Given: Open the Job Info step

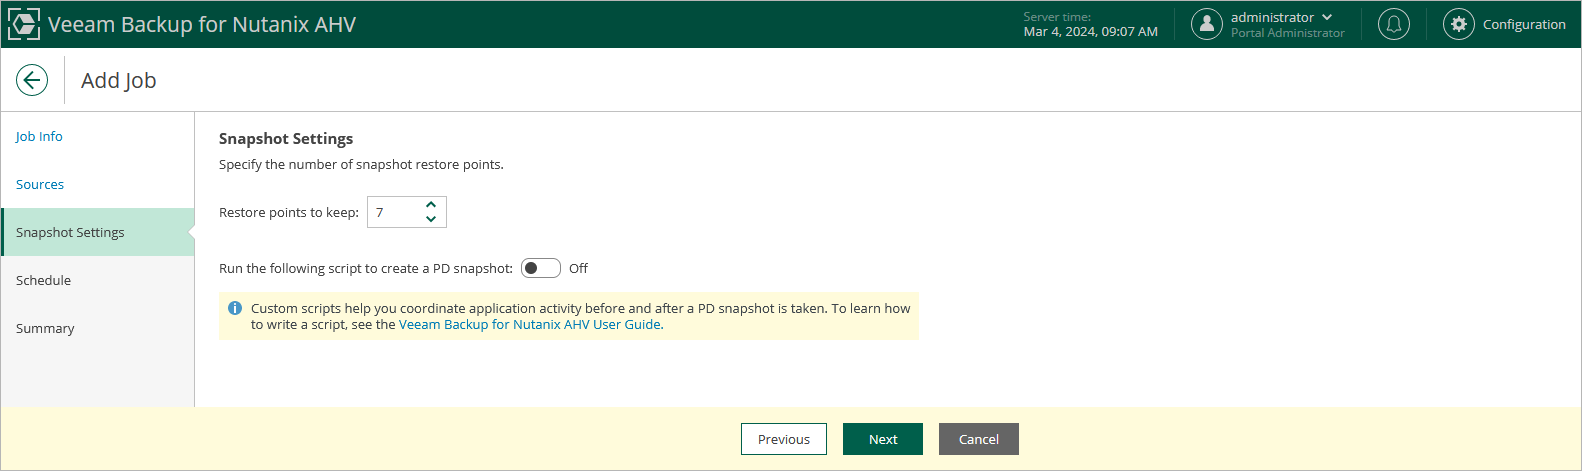Looking at the screenshot, I should point(39,136).
